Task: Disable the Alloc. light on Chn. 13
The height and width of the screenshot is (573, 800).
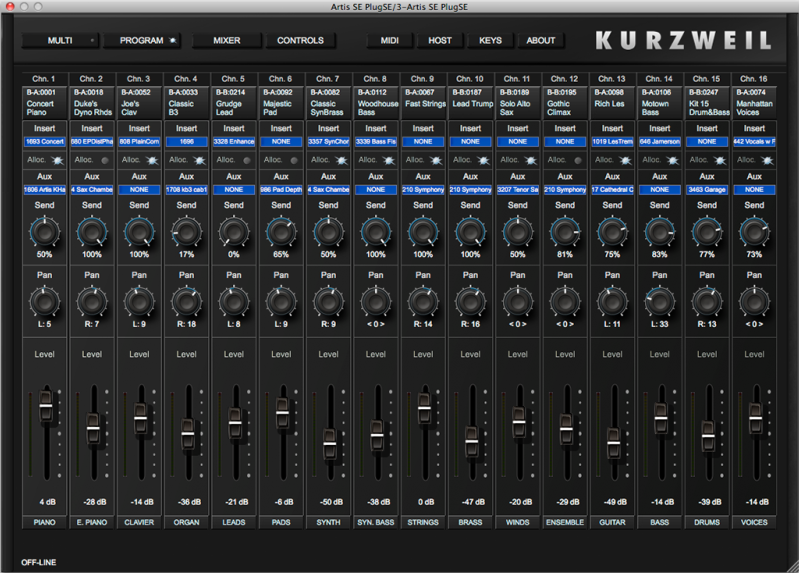Action: click(625, 160)
